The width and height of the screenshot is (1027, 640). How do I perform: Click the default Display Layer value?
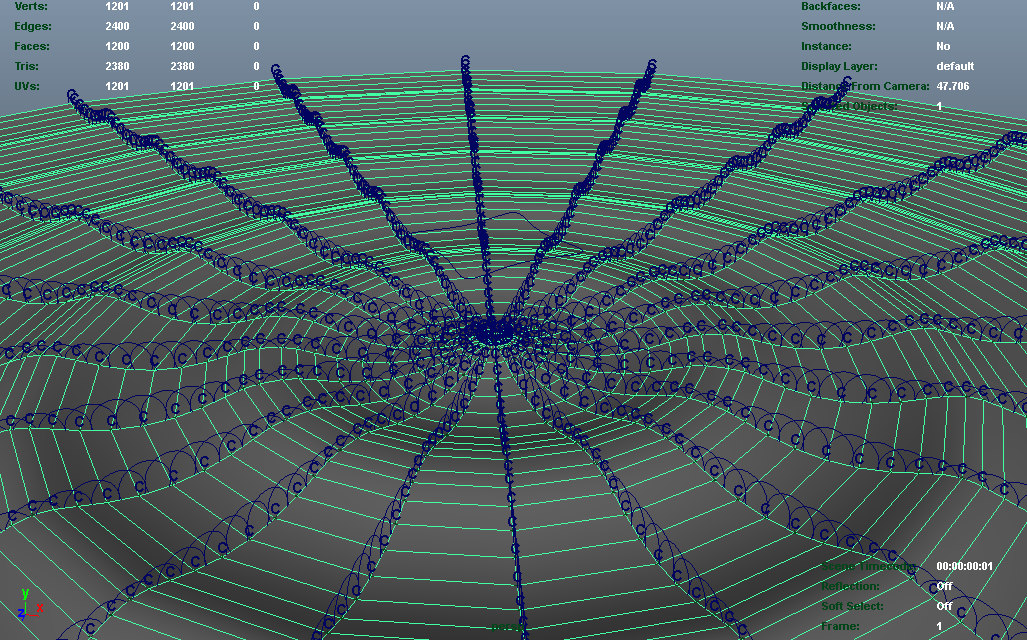tap(954, 66)
